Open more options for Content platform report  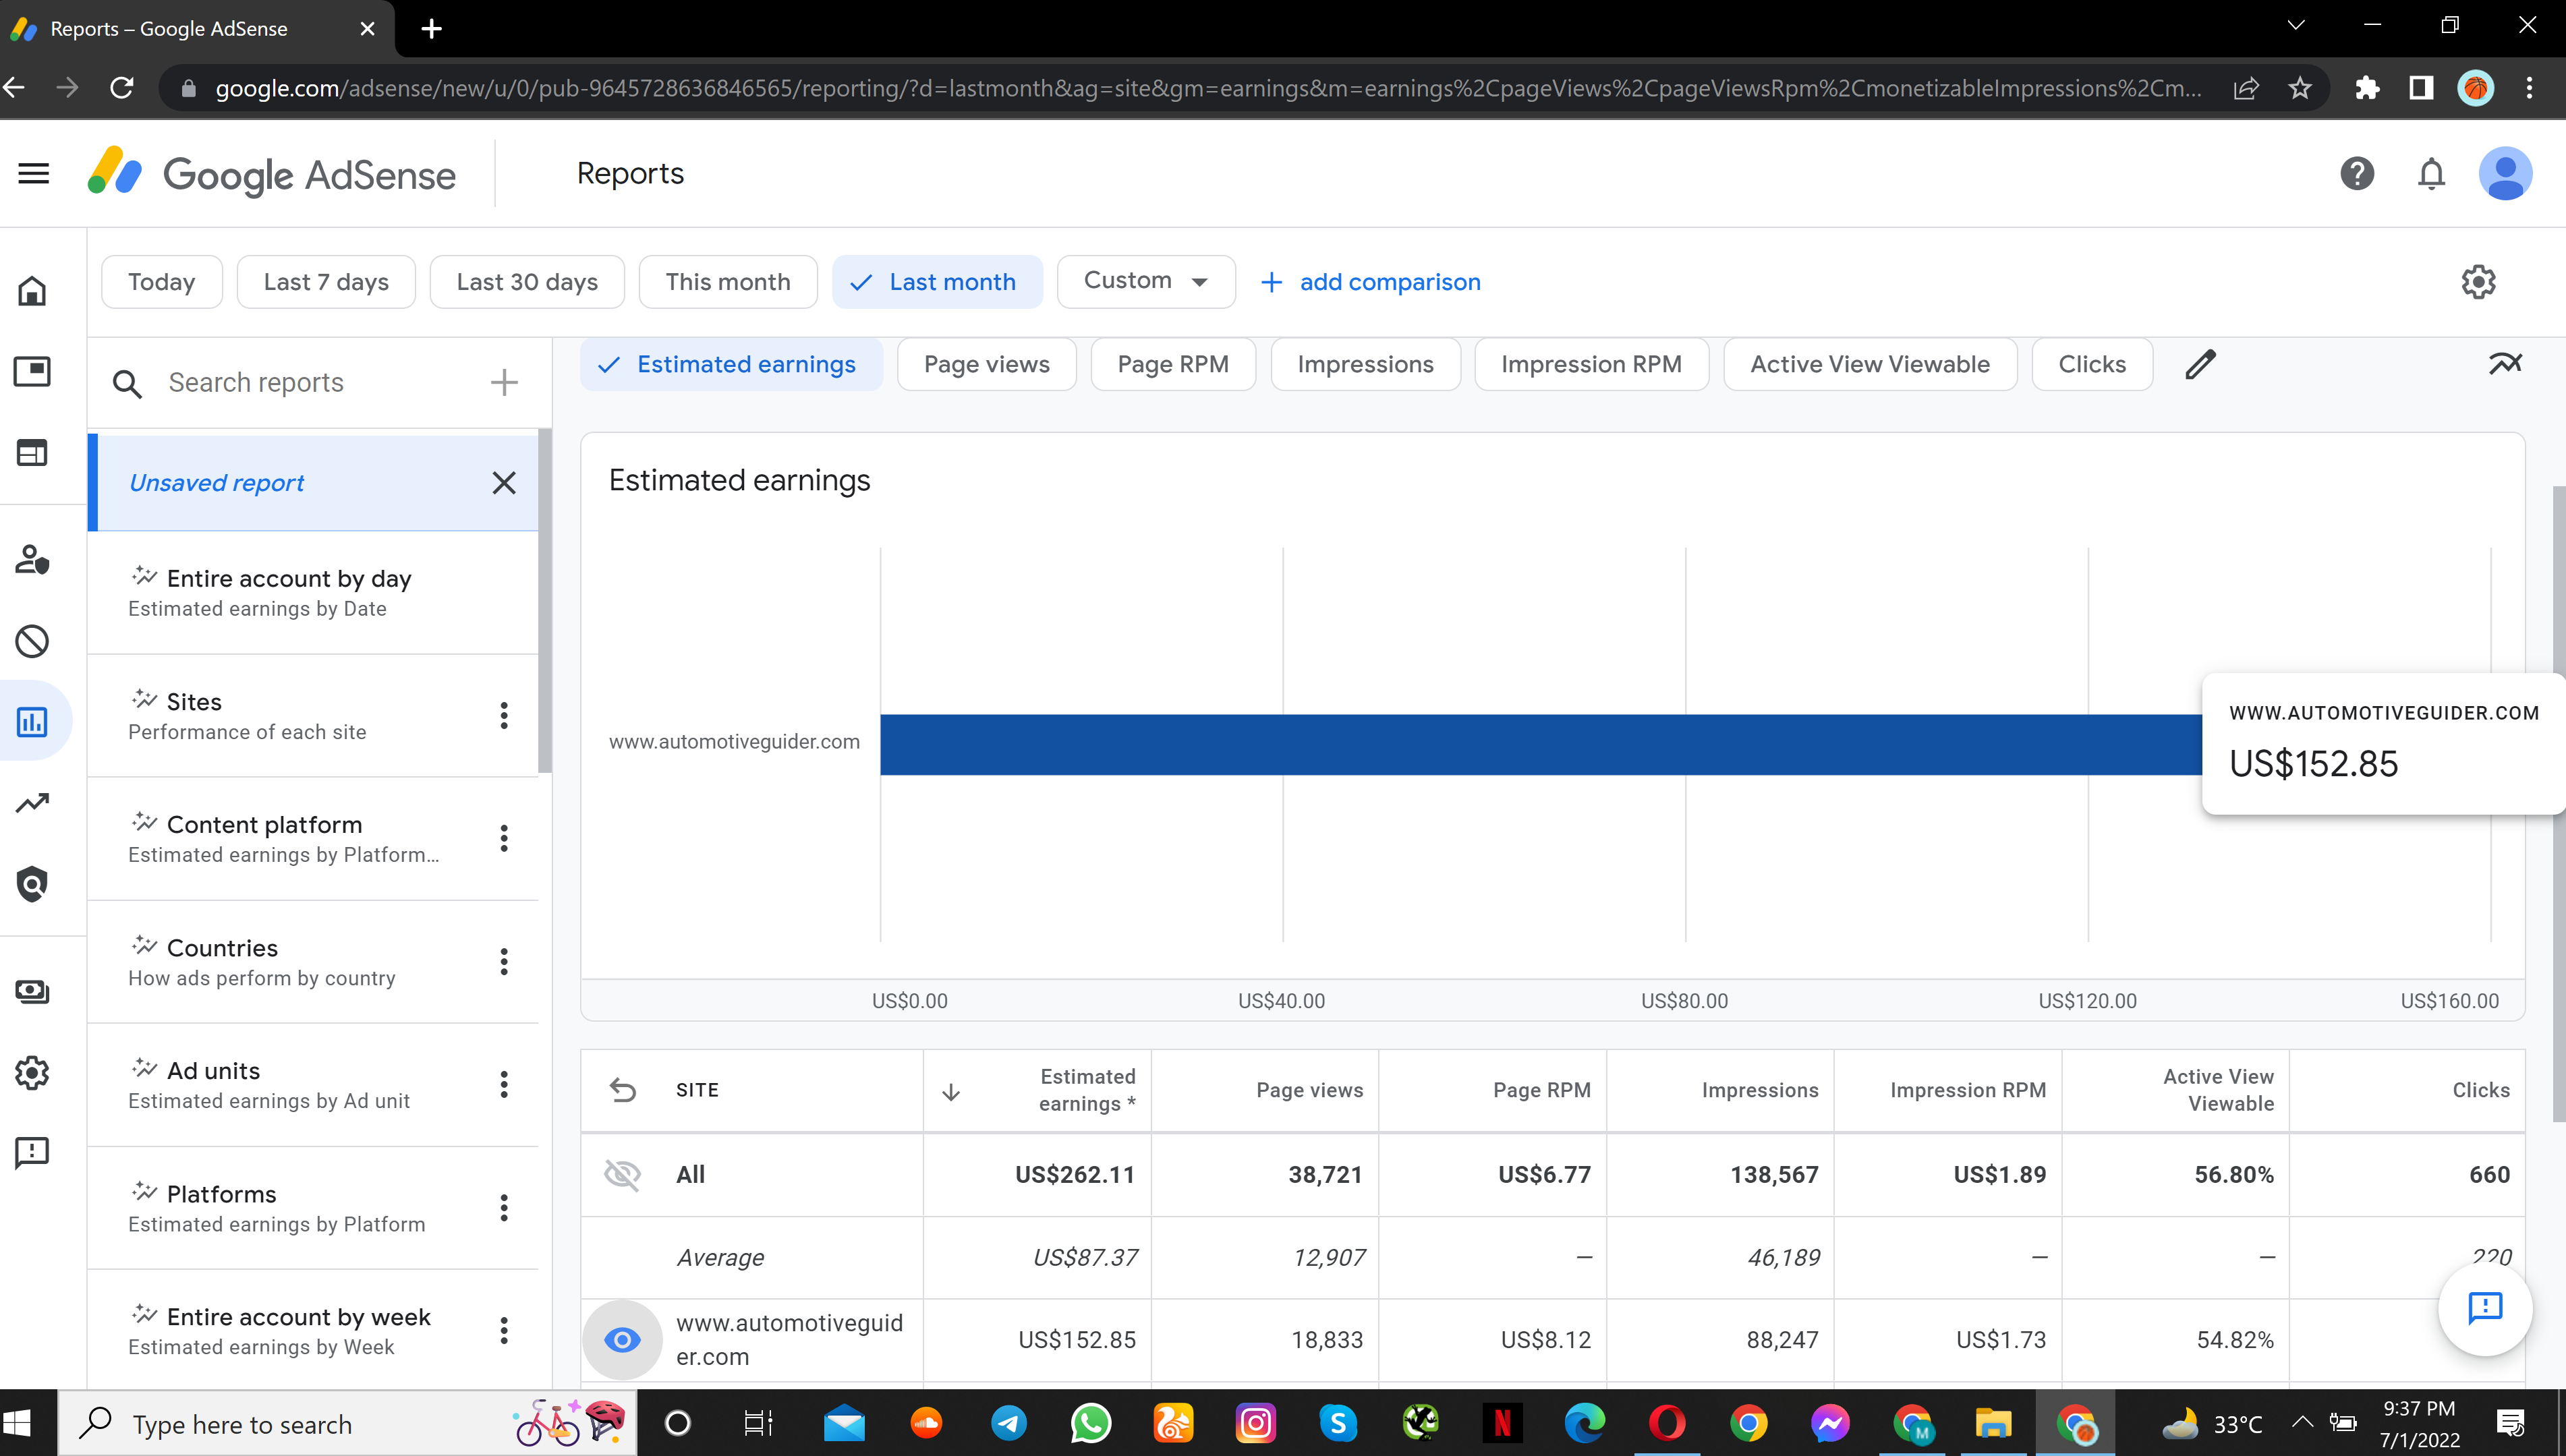[504, 838]
